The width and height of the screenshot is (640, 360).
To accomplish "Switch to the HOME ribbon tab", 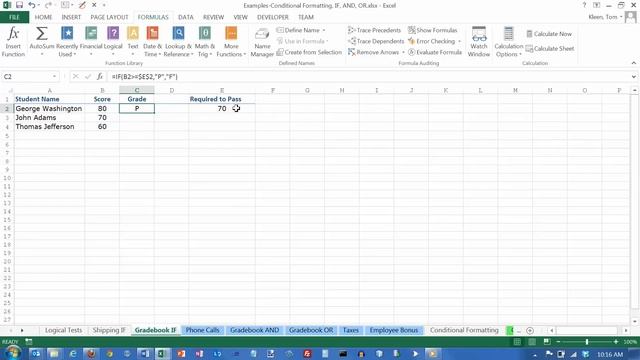I will tap(43, 17).
